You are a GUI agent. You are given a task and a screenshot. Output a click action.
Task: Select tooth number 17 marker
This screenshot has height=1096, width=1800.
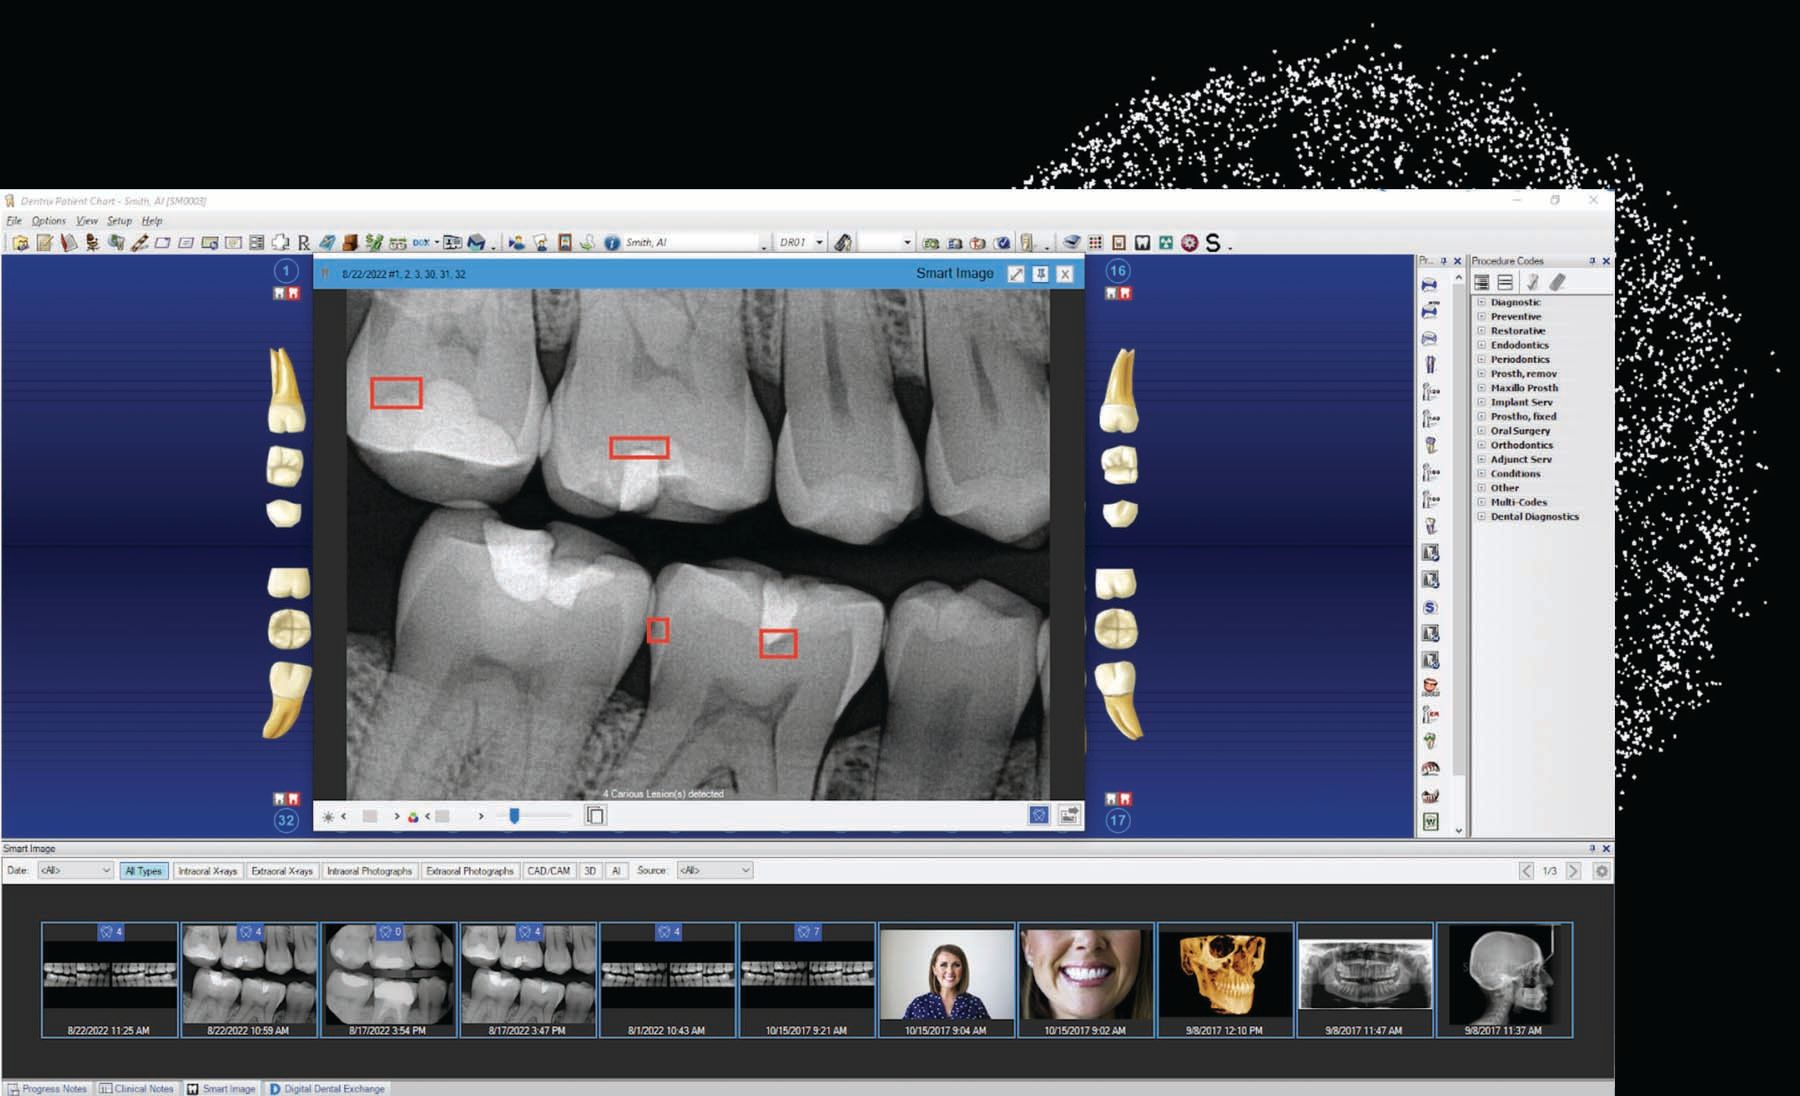pos(1117,820)
